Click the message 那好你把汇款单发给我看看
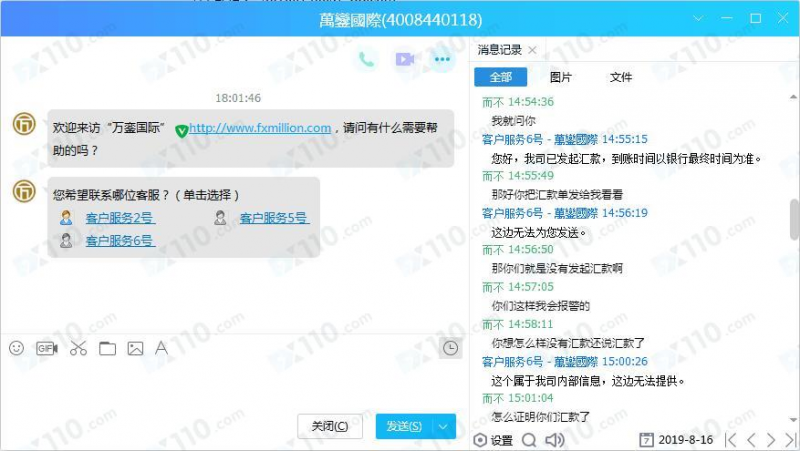This screenshot has height=451, width=800. [x=557, y=194]
